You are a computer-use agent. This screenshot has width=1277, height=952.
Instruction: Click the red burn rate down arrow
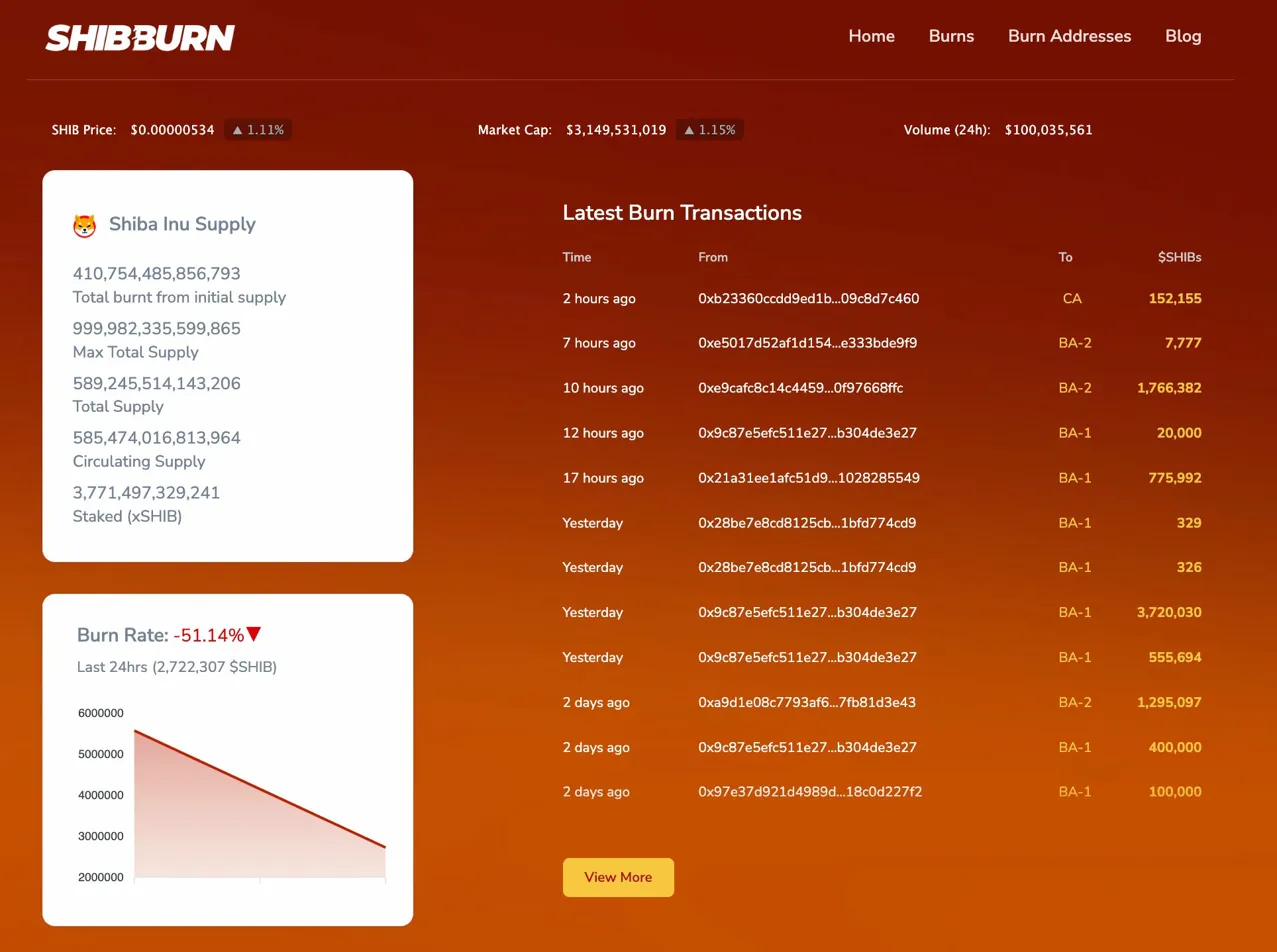point(254,635)
